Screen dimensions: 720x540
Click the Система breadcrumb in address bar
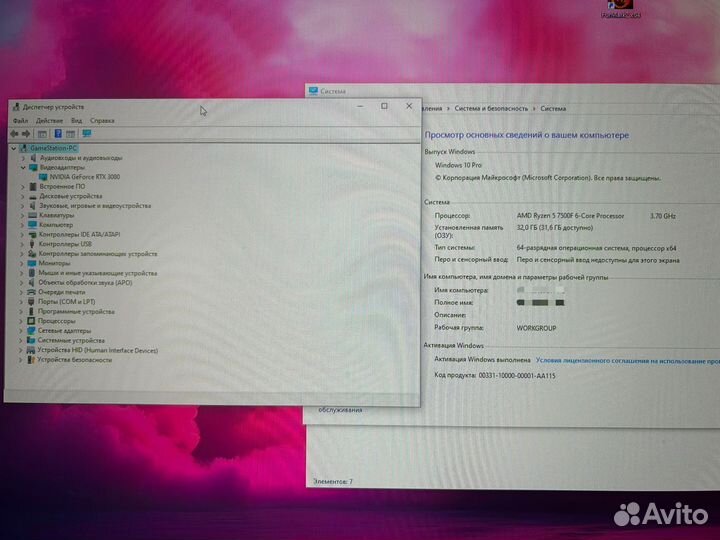(553, 109)
